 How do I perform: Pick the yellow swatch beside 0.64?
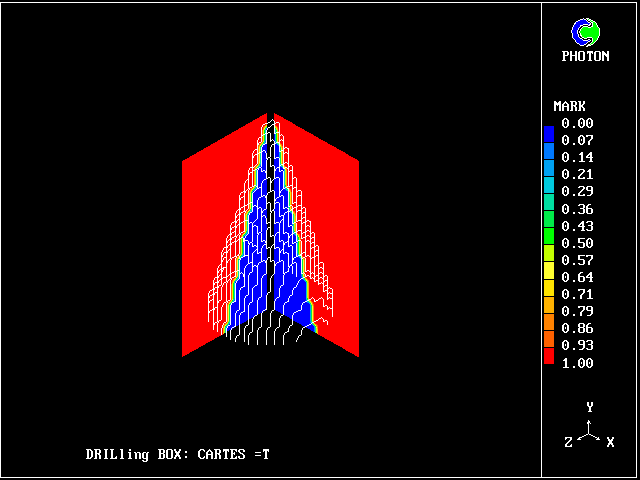[x=548, y=275]
